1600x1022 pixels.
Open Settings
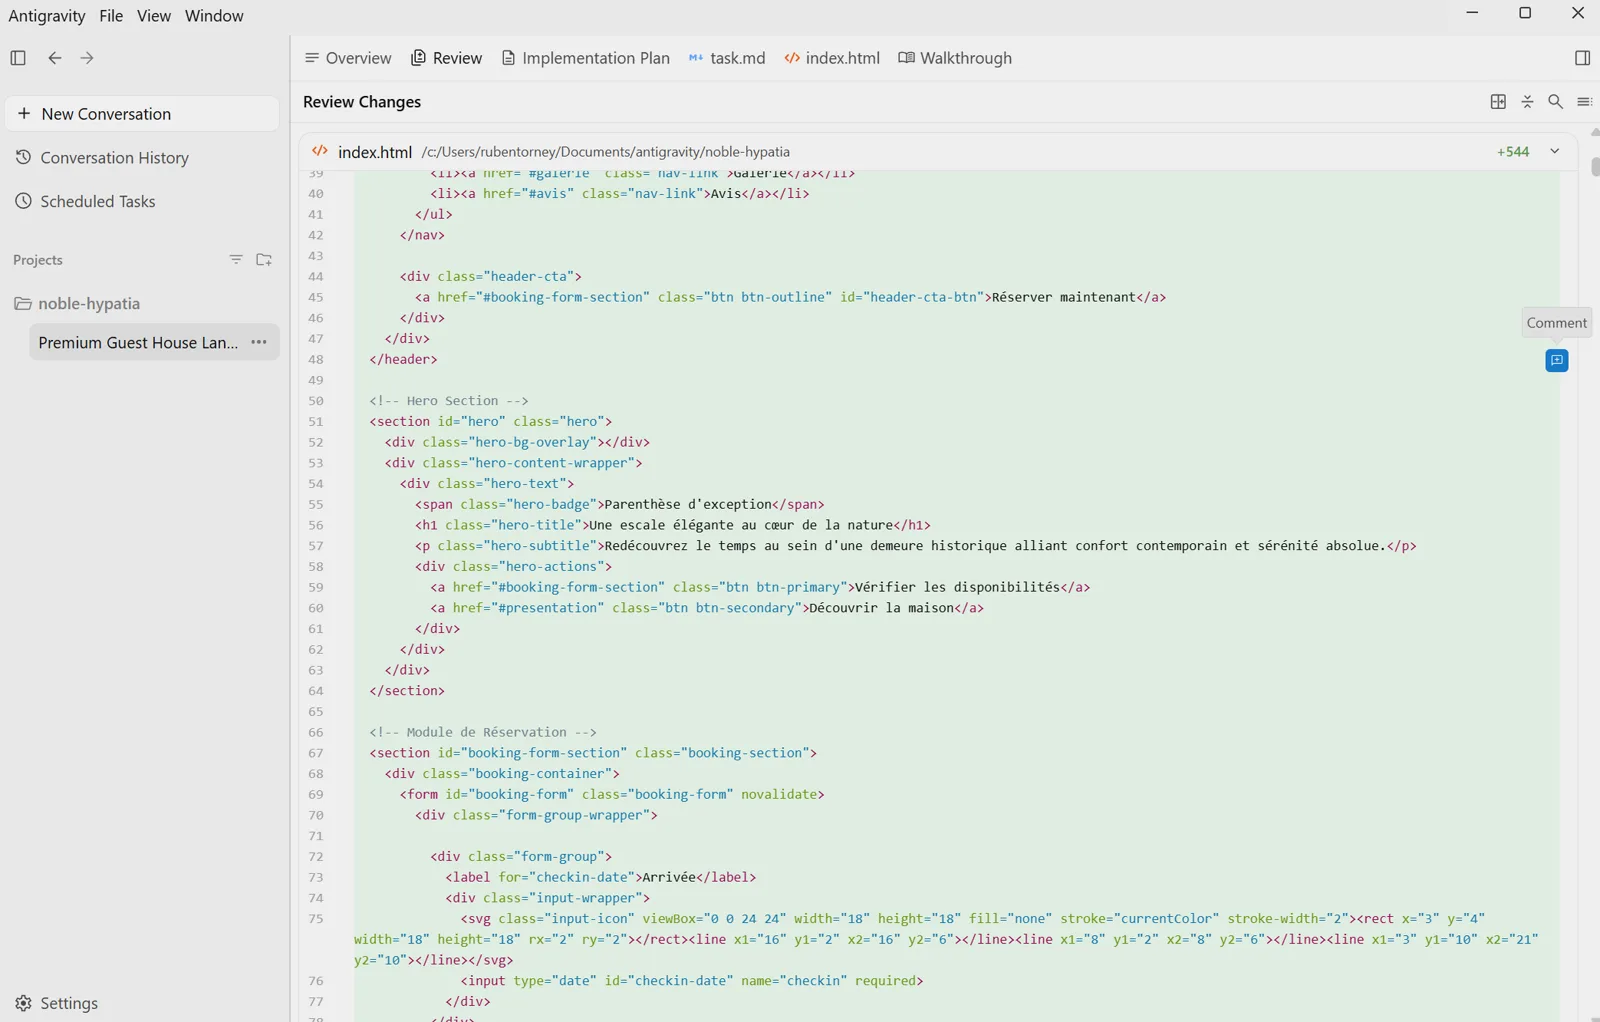pyautogui.click(x=57, y=1003)
